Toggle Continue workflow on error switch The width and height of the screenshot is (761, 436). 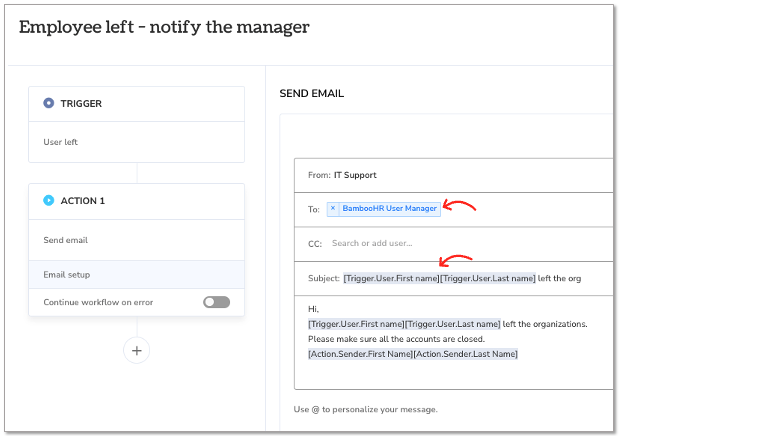[216, 302]
